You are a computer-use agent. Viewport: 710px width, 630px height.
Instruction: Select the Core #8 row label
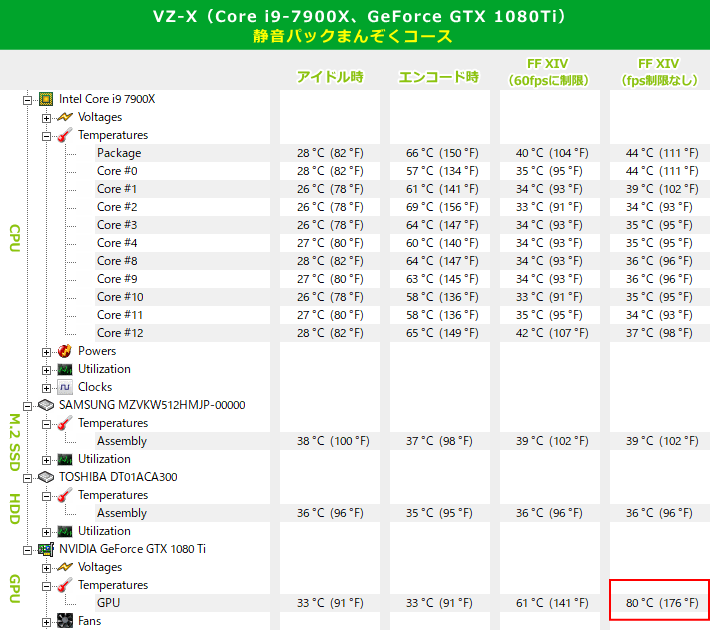click(x=117, y=261)
